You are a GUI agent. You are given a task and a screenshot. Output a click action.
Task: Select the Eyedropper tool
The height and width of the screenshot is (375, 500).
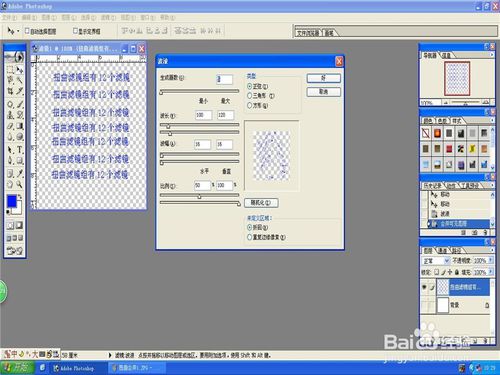coord(20,173)
